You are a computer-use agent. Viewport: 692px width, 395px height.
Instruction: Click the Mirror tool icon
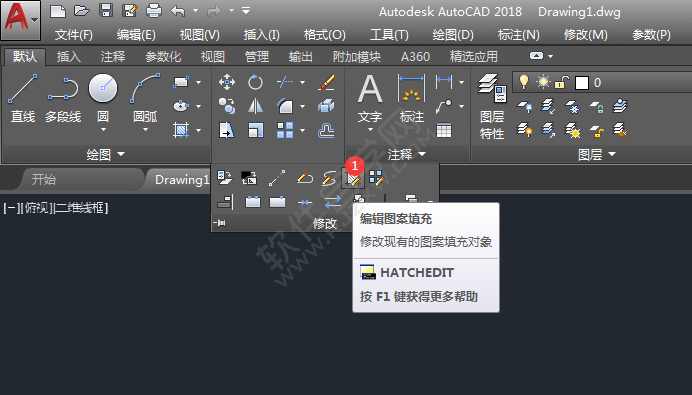point(255,106)
